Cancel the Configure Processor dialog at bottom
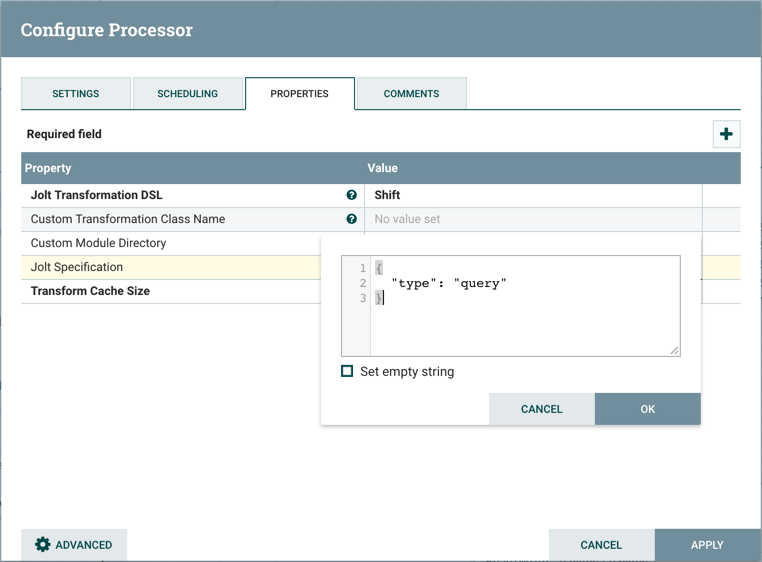This screenshot has height=562, width=762. (x=601, y=545)
